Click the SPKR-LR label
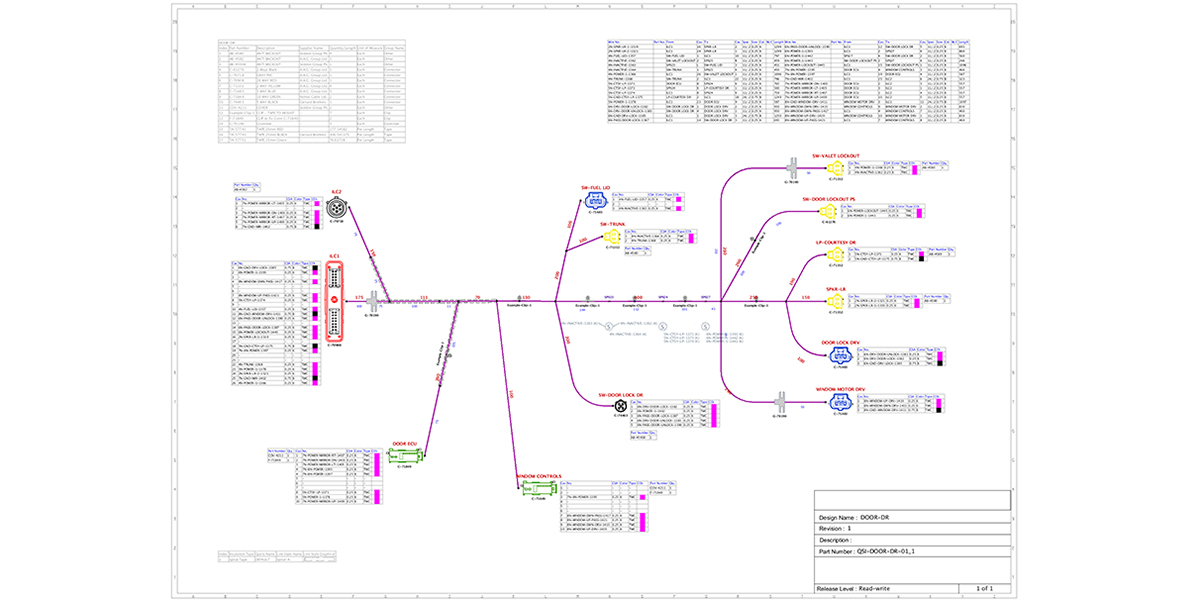 pos(836,287)
